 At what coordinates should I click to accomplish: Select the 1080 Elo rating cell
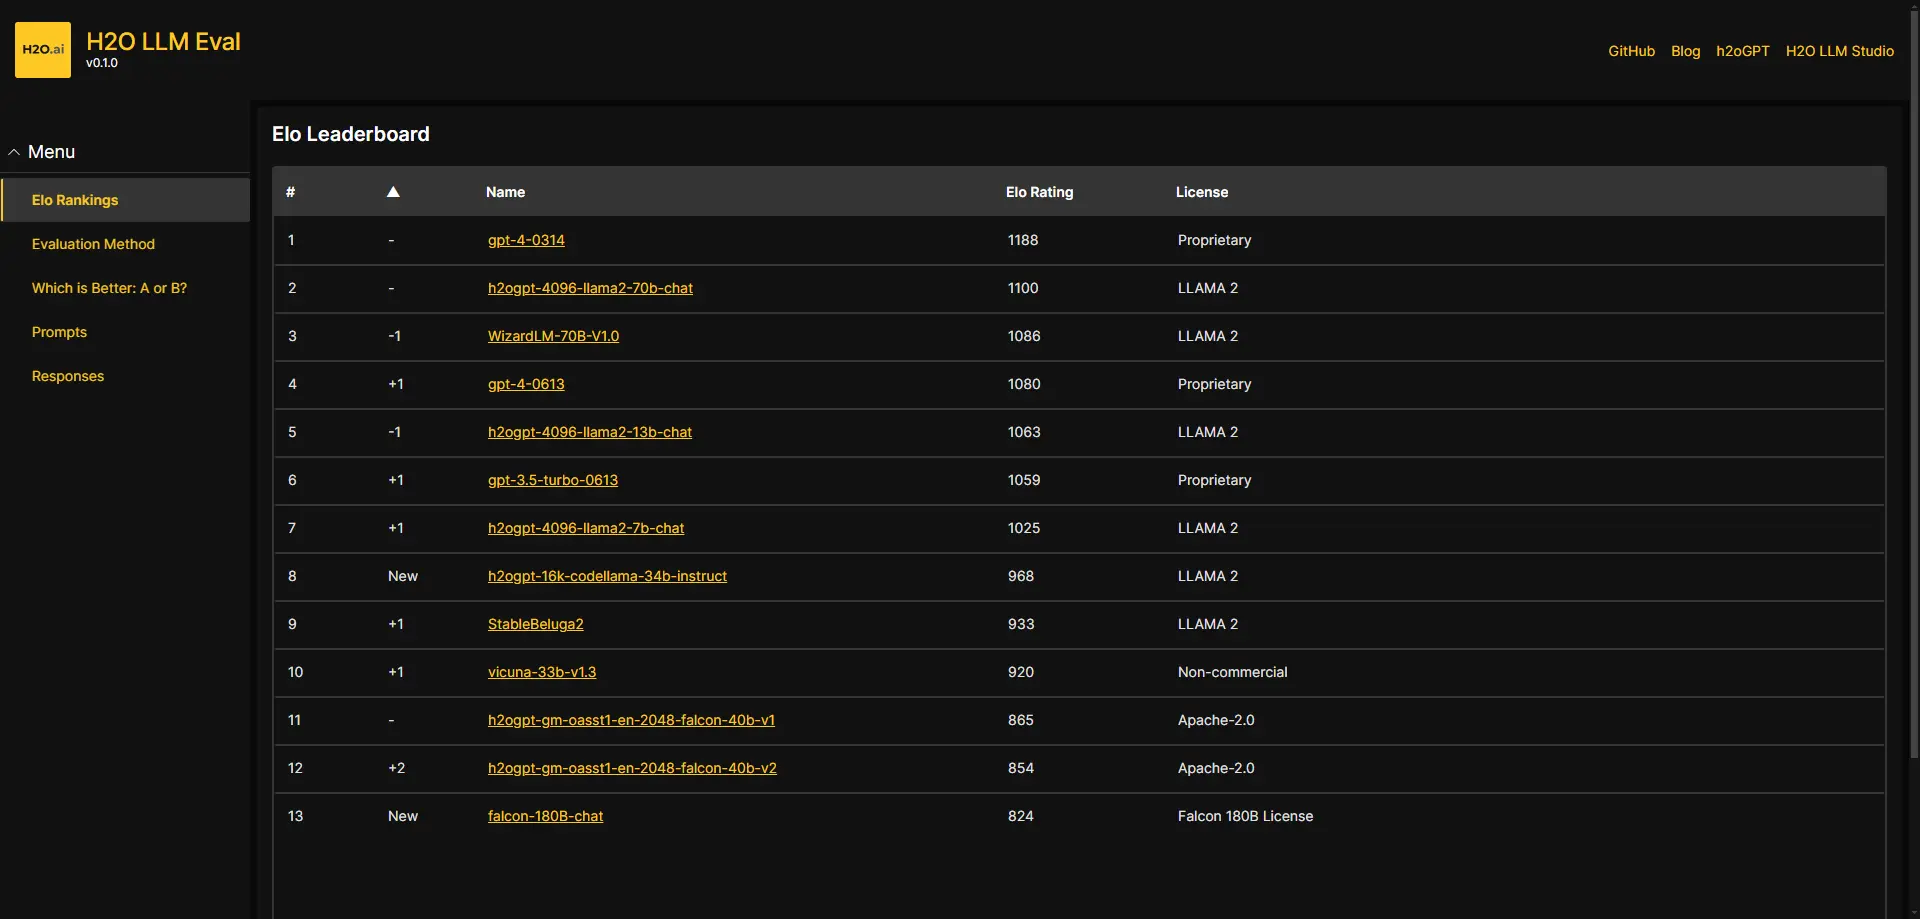click(1024, 384)
